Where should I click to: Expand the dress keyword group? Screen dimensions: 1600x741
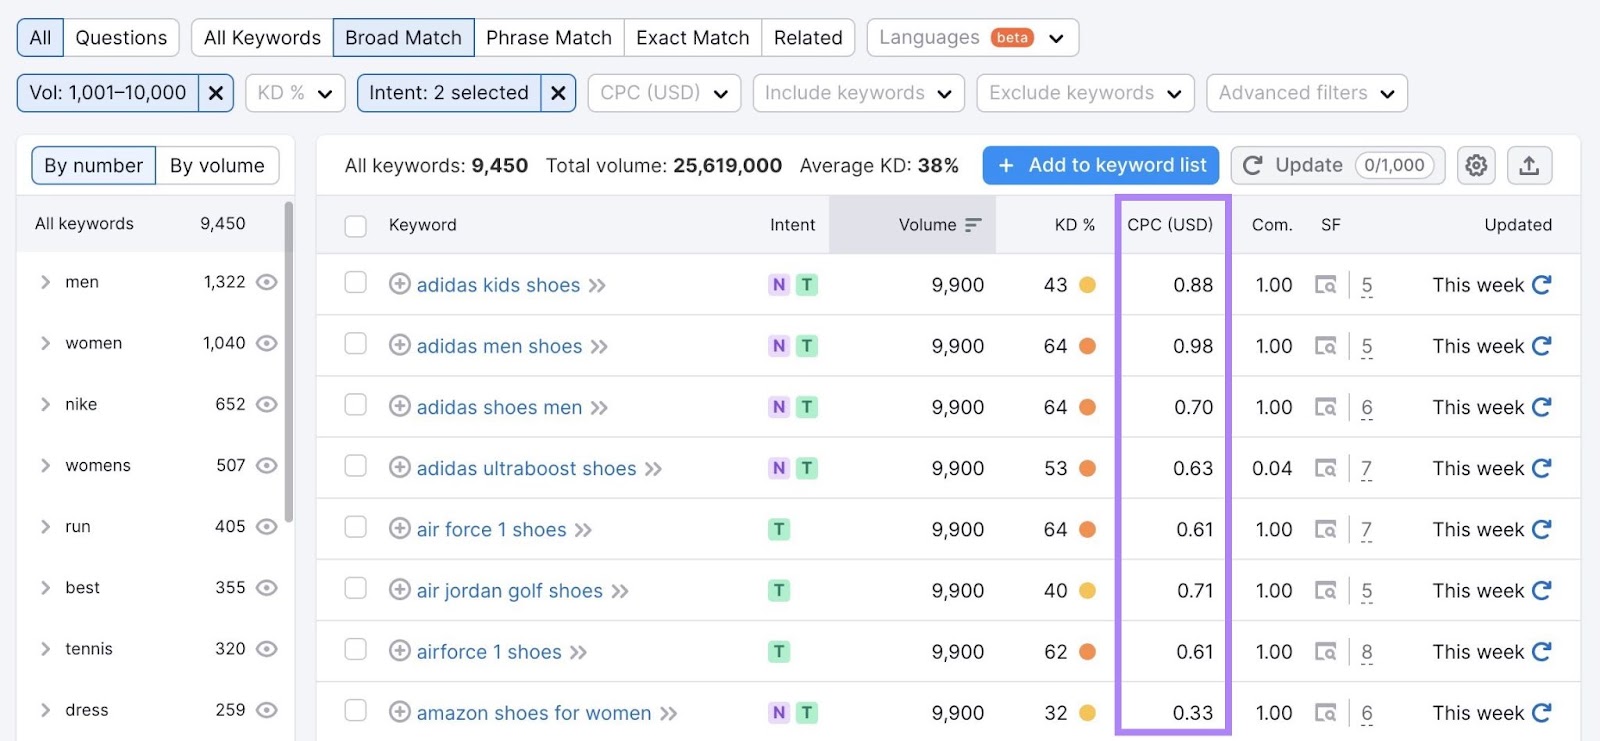point(45,710)
